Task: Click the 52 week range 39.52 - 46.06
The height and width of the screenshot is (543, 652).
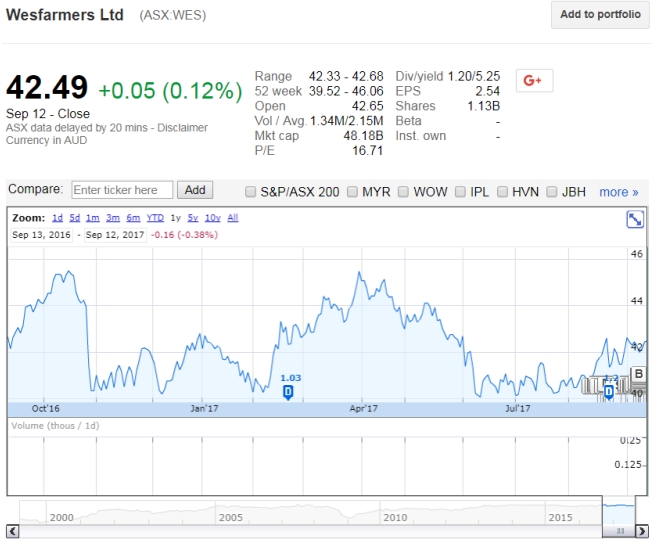Action: coord(346,91)
